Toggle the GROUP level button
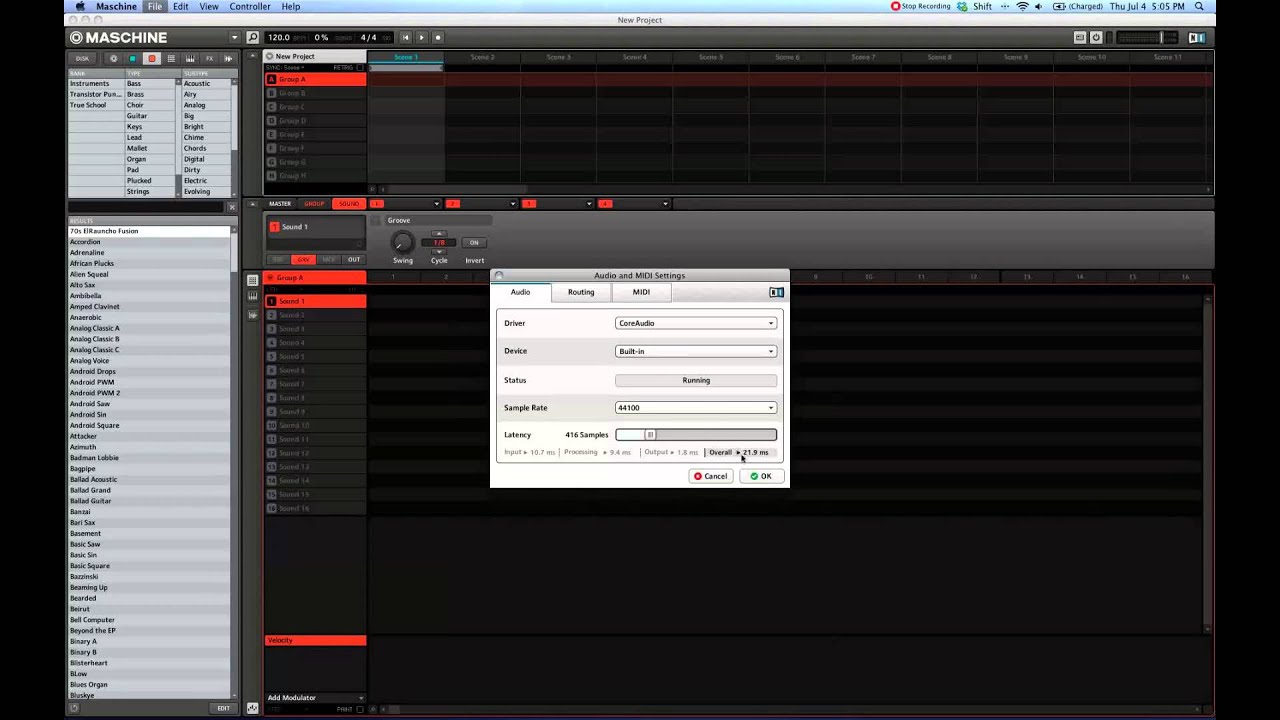 click(314, 204)
